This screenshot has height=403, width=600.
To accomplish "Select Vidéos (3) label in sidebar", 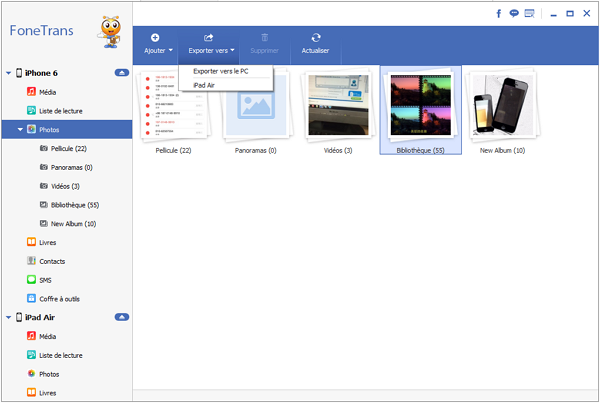I will (65, 186).
